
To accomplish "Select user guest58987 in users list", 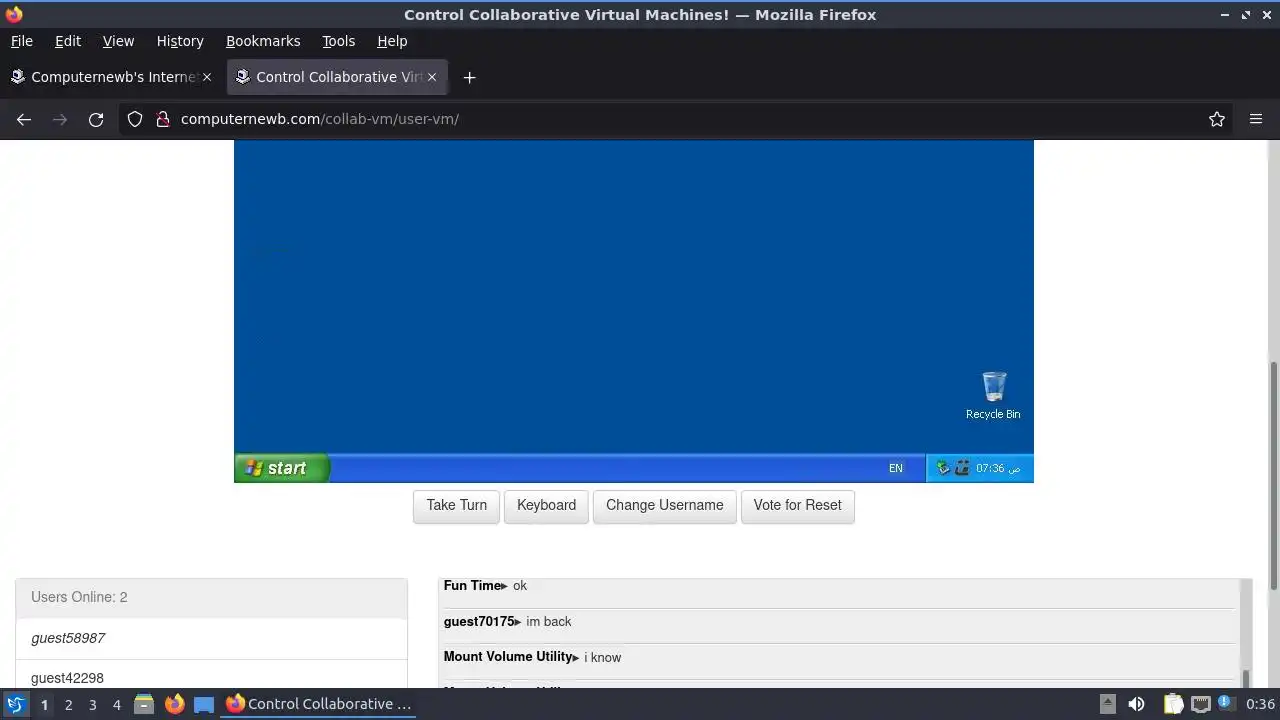I will [211, 638].
